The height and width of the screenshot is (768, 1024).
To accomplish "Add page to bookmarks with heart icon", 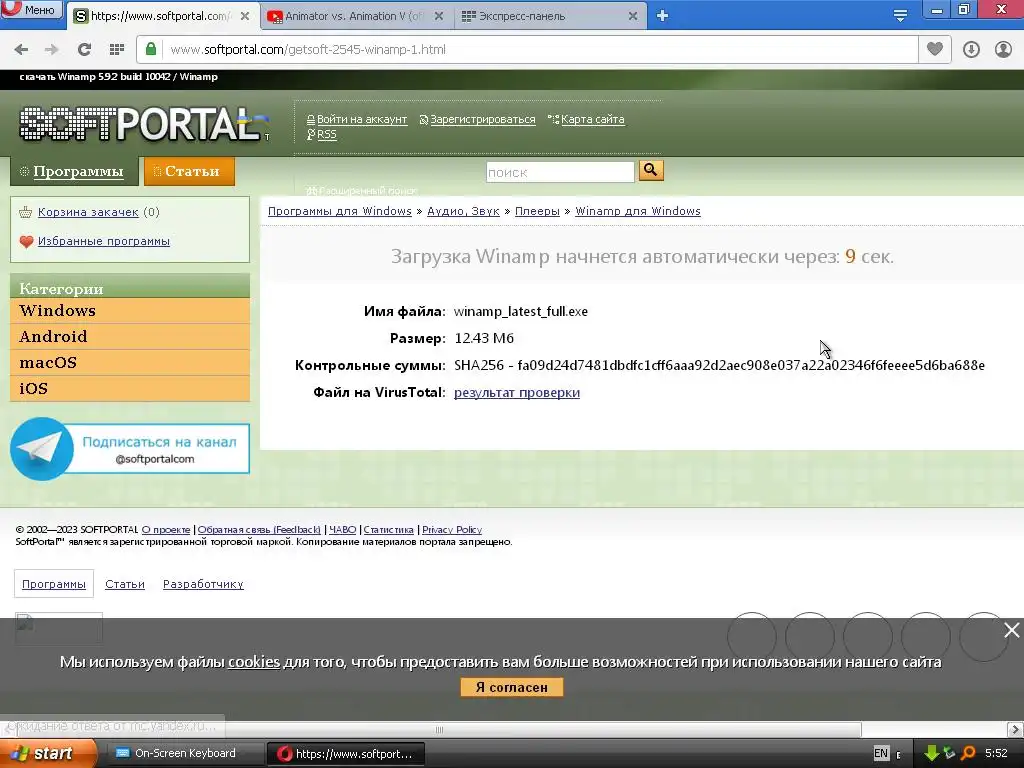I will click(x=935, y=49).
